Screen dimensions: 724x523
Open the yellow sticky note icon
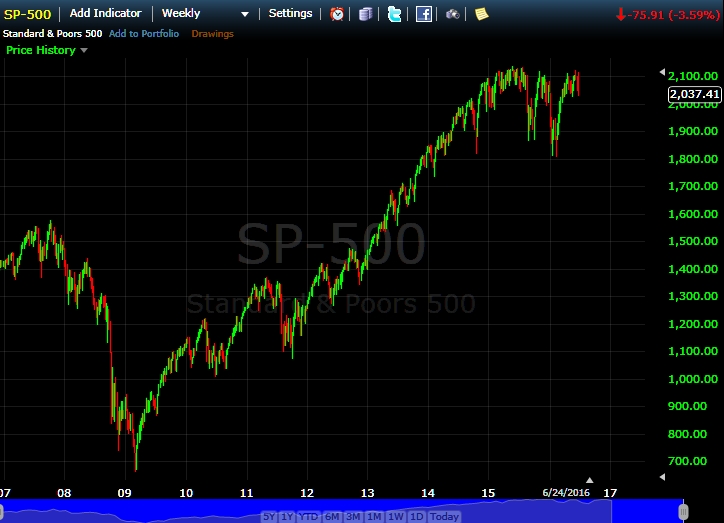[x=481, y=14]
